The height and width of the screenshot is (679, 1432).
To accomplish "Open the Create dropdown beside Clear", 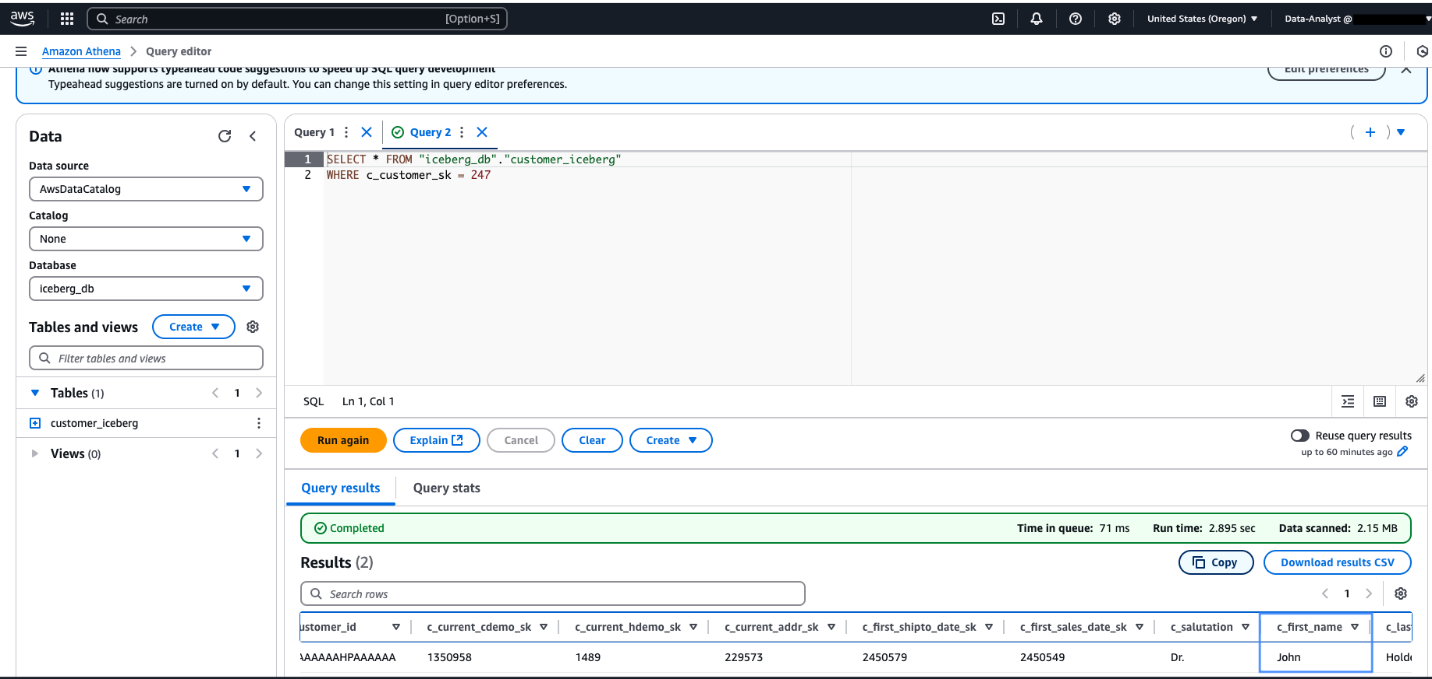I will 671,440.
